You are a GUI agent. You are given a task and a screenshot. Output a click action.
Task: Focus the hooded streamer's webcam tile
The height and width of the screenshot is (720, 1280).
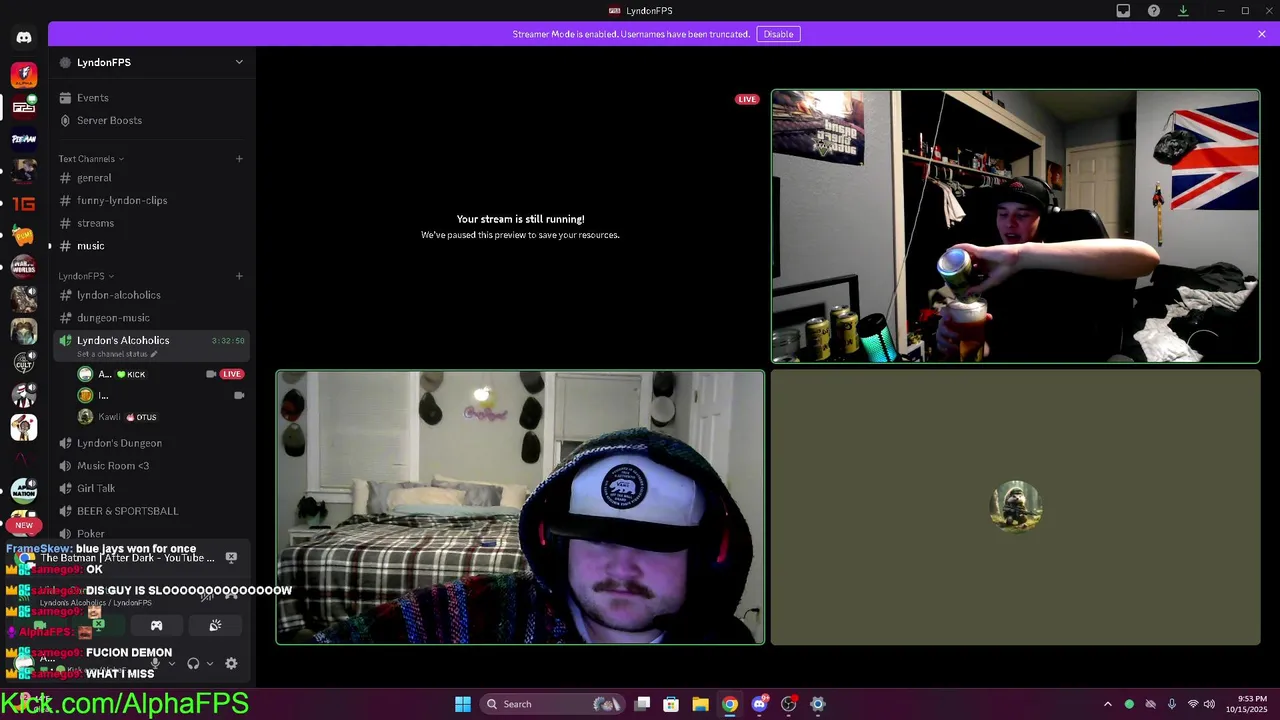coord(520,507)
